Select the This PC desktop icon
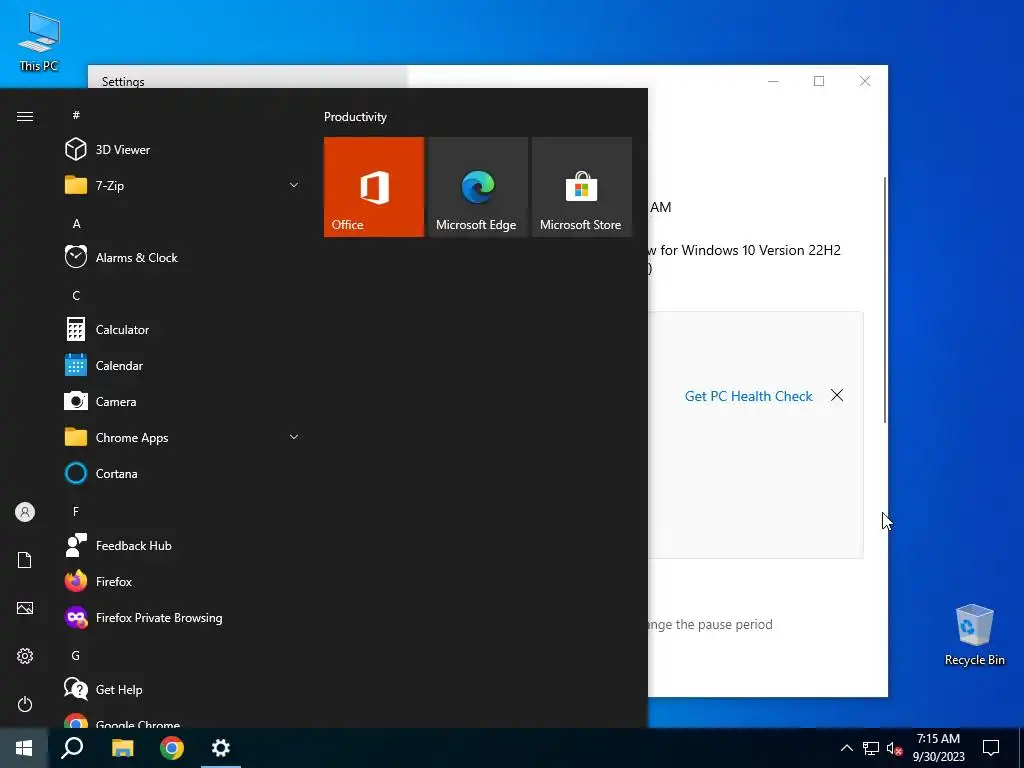This screenshot has width=1024, height=768. 39,42
